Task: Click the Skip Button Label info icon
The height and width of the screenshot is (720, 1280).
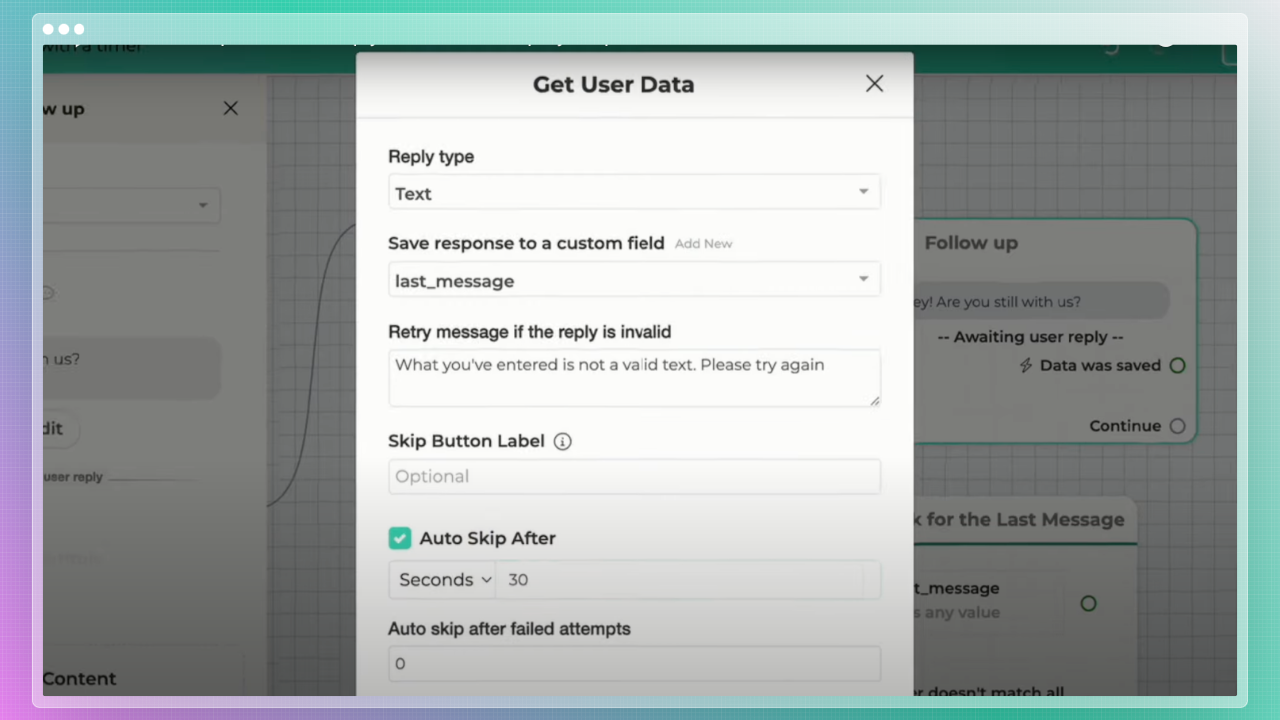Action: (x=563, y=441)
